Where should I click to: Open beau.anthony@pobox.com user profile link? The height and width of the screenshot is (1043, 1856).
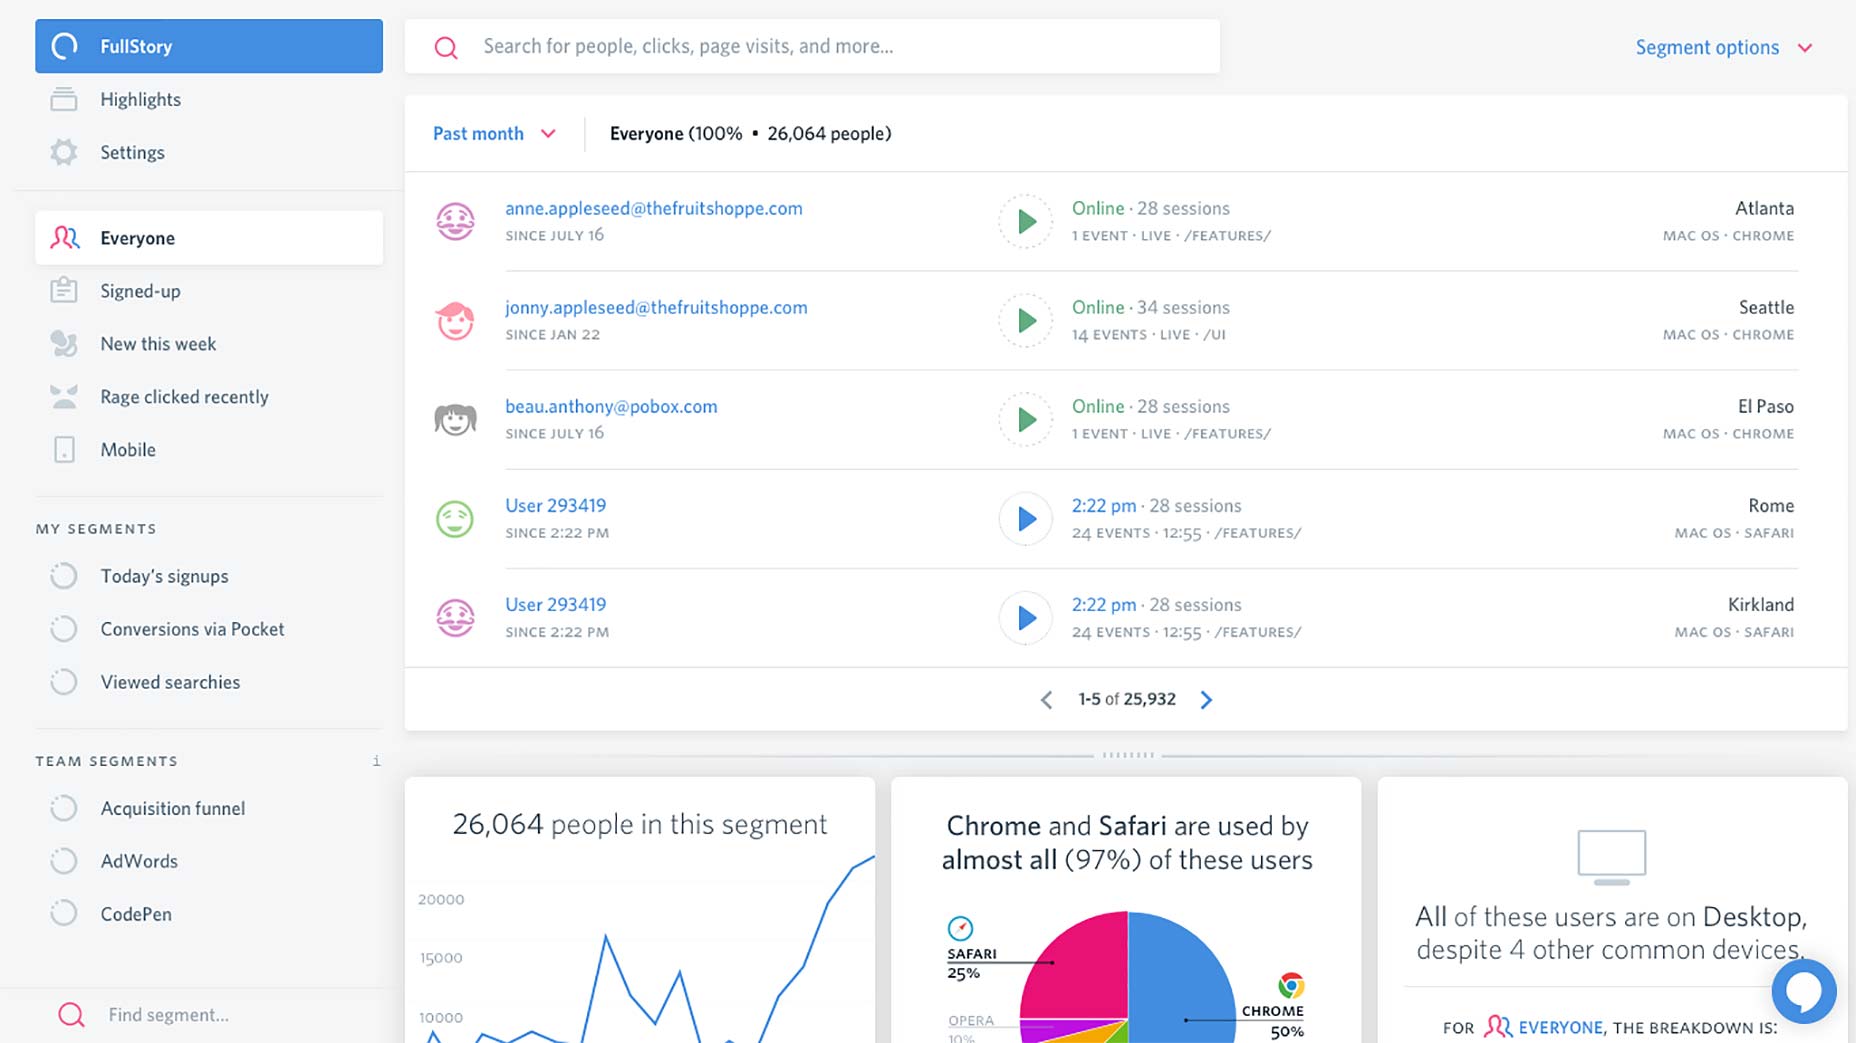(611, 406)
